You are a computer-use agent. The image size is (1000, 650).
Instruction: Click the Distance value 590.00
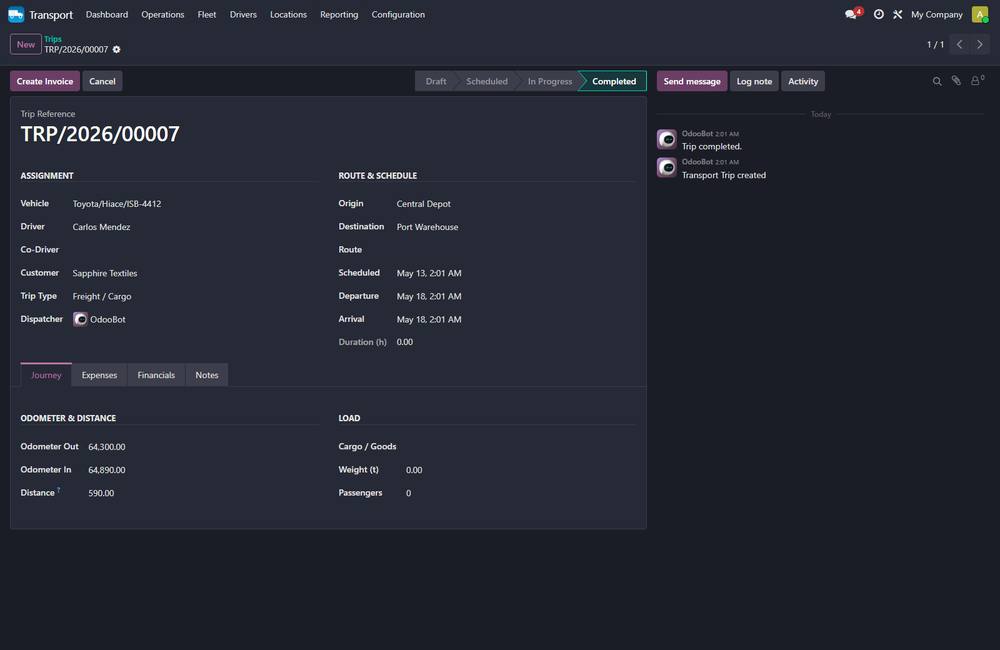pyautogui.click(x=101, y=493)
